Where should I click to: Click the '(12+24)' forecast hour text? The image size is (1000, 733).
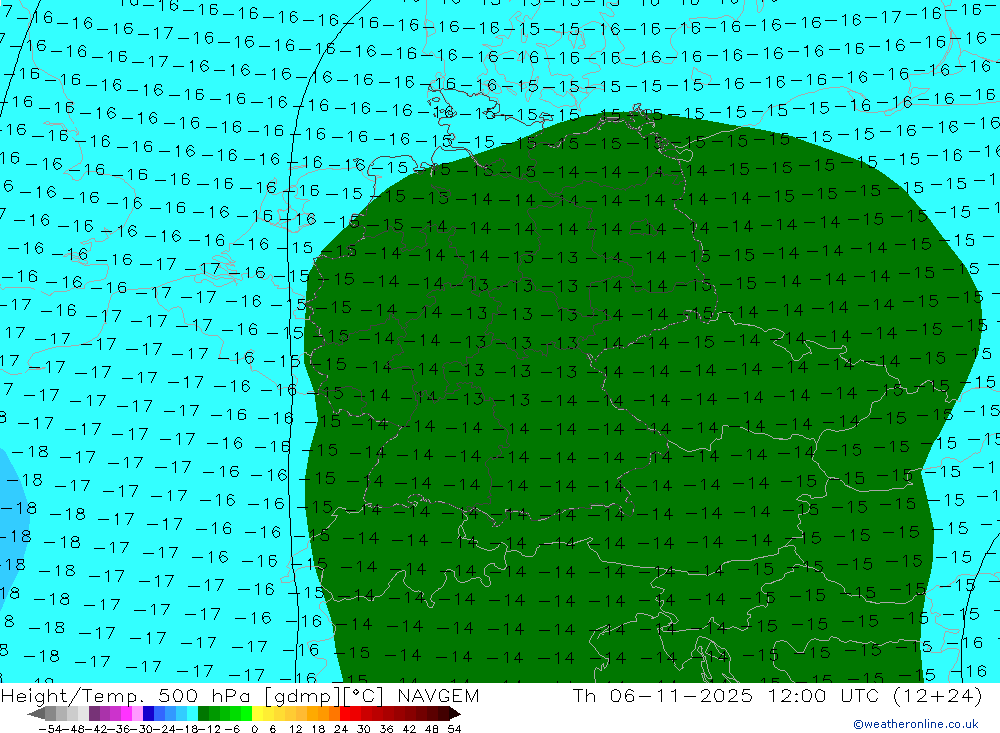point(938,695)
